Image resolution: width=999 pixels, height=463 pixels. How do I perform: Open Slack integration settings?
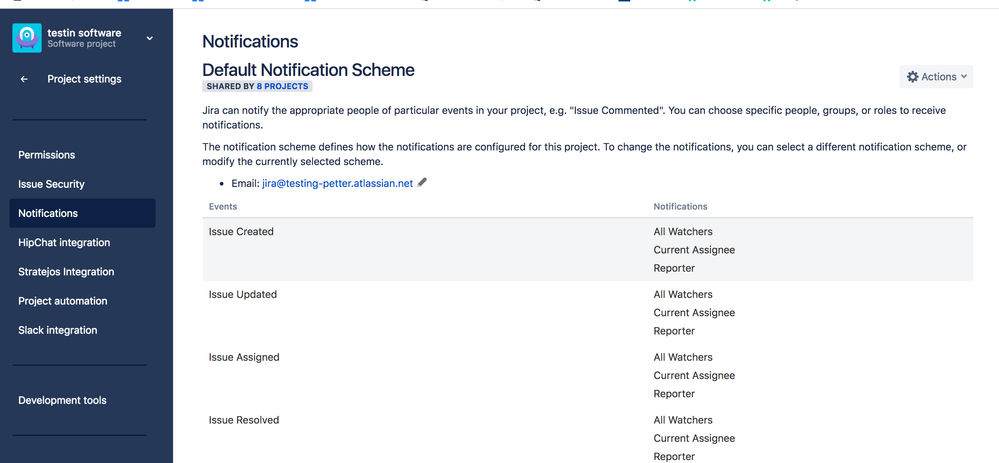click(58, 330)
